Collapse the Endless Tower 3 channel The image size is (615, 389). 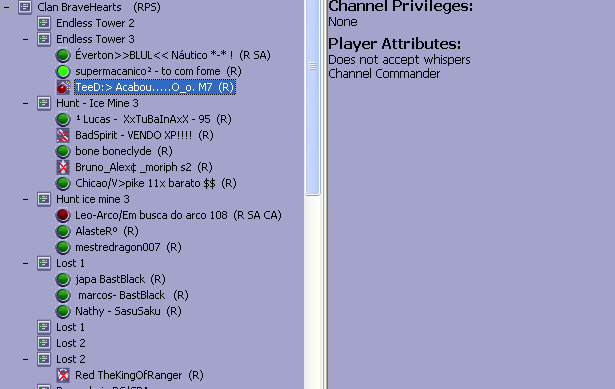click(25, 39)
